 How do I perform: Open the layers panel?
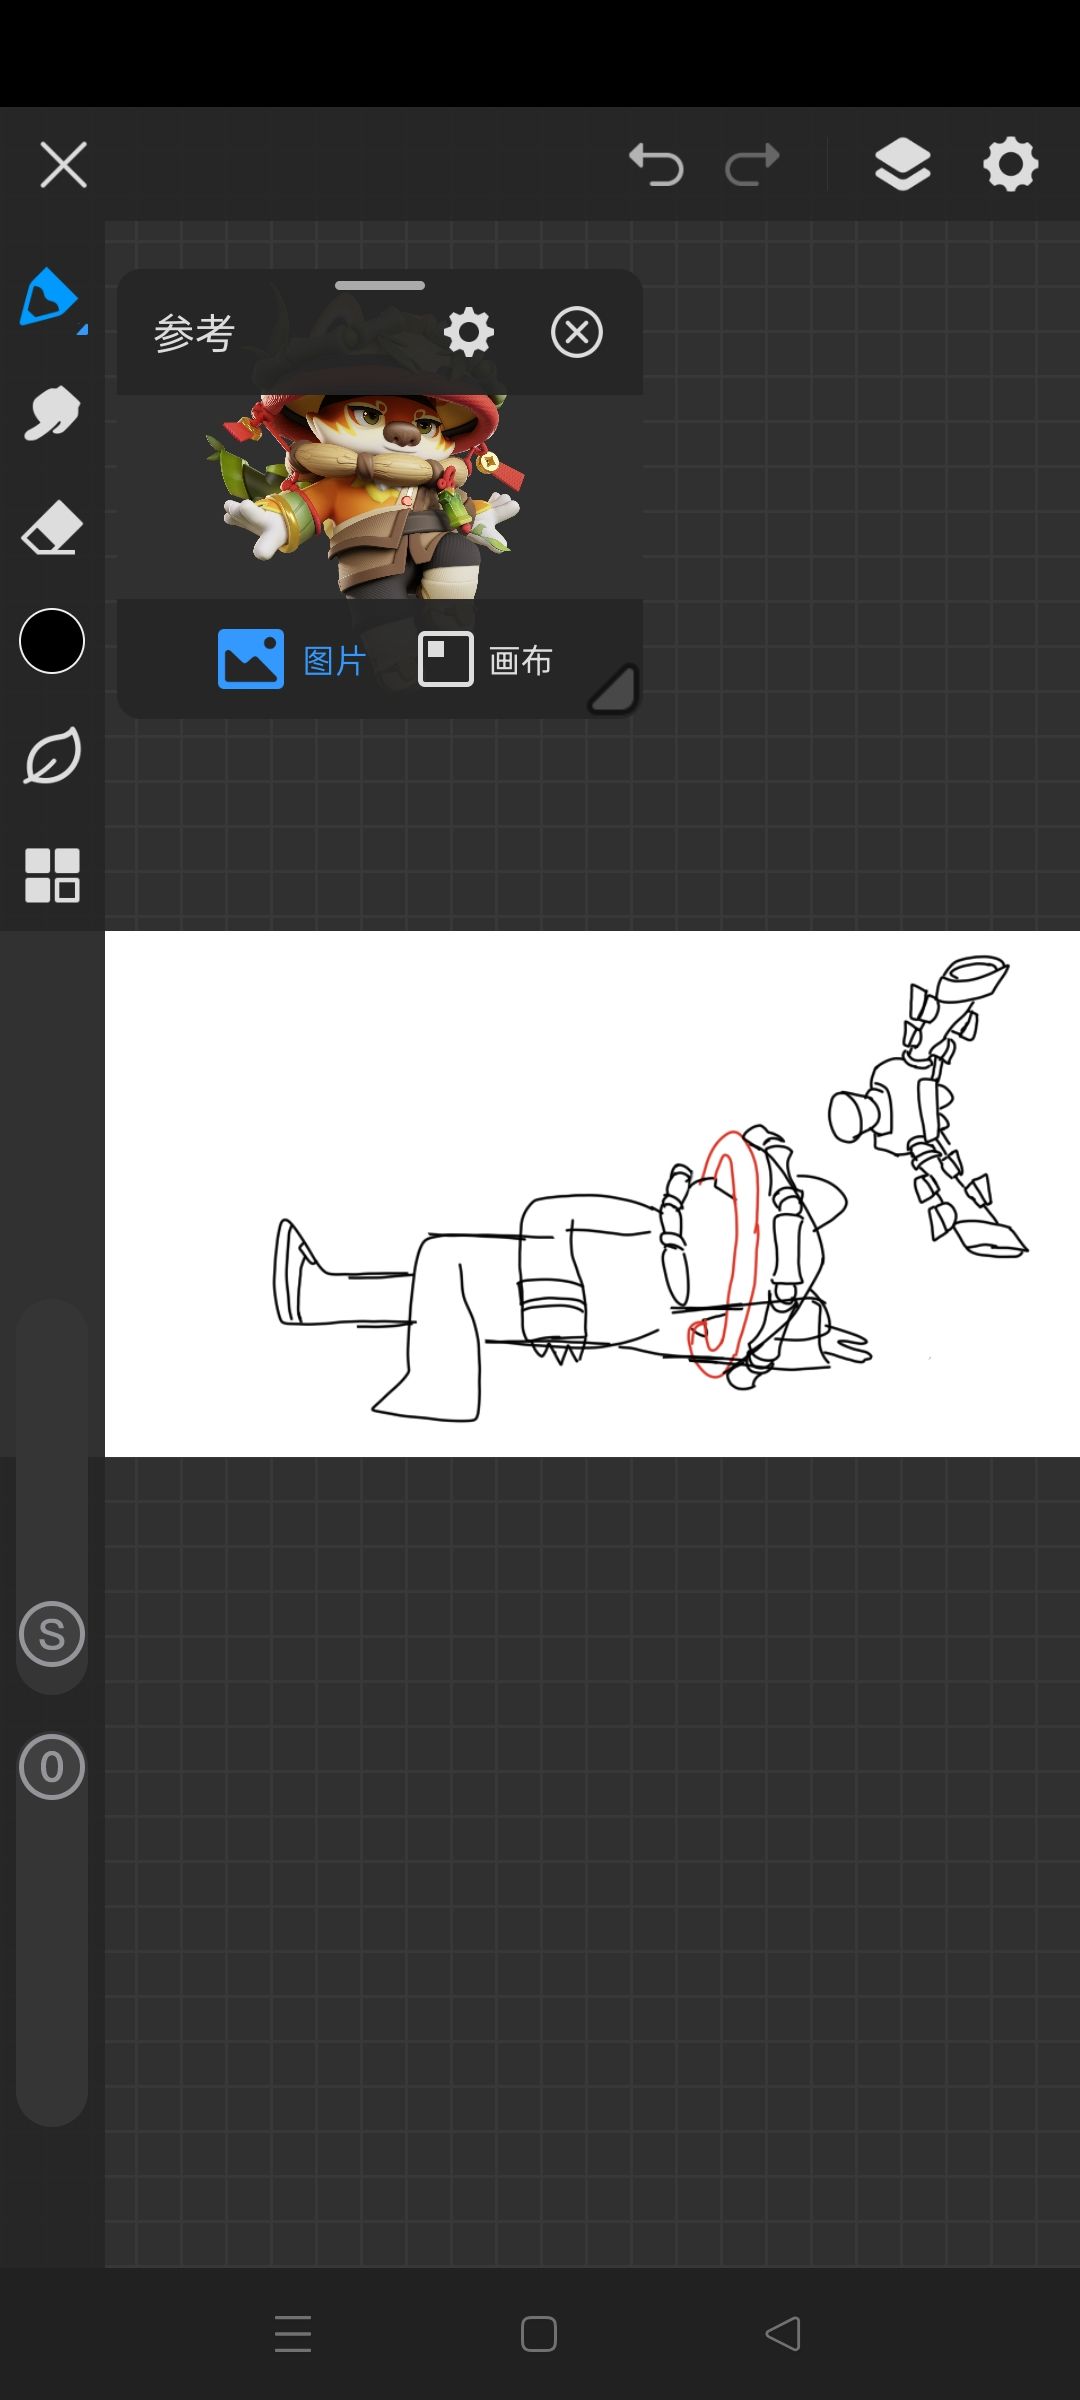tap(903, 165)
